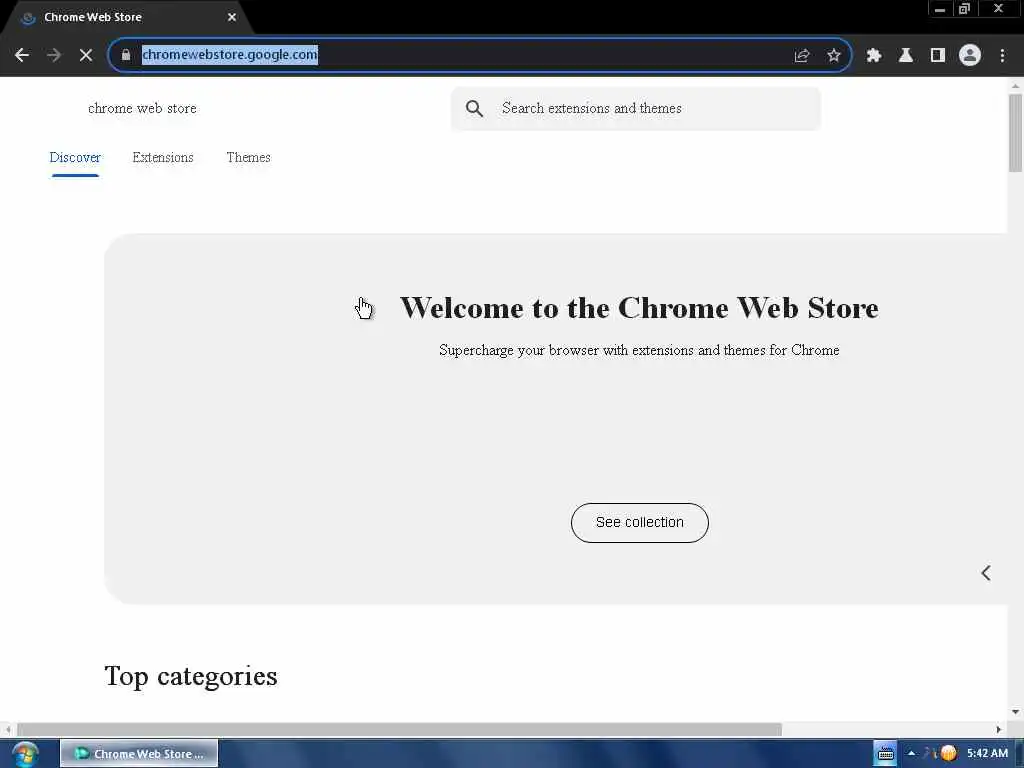
Task: Click the forward navigation arrow
Action: [54, 55]
